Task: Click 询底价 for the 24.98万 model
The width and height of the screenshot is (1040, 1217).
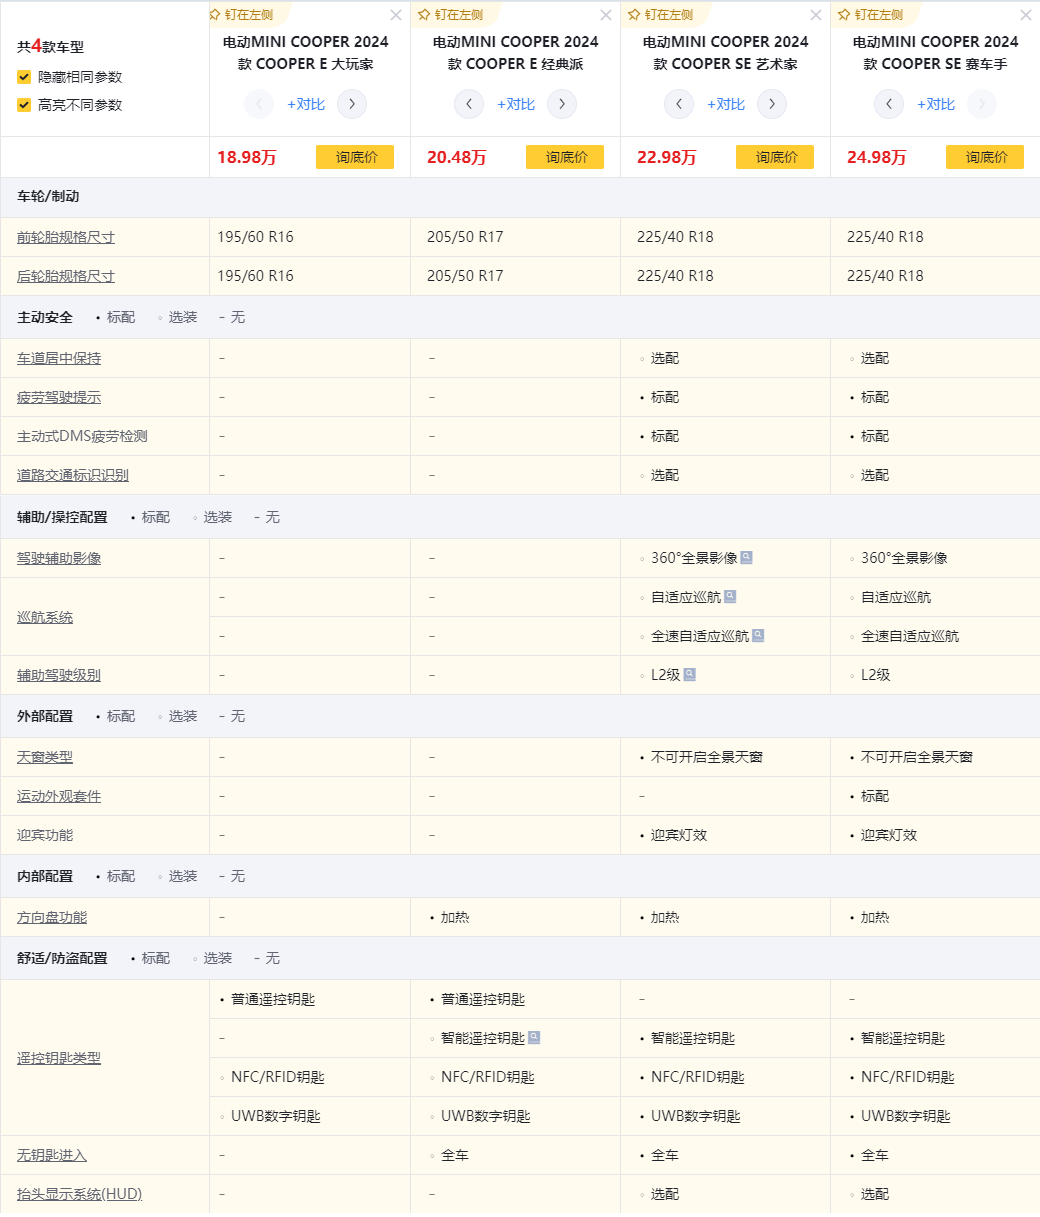Action: (985, 157)
